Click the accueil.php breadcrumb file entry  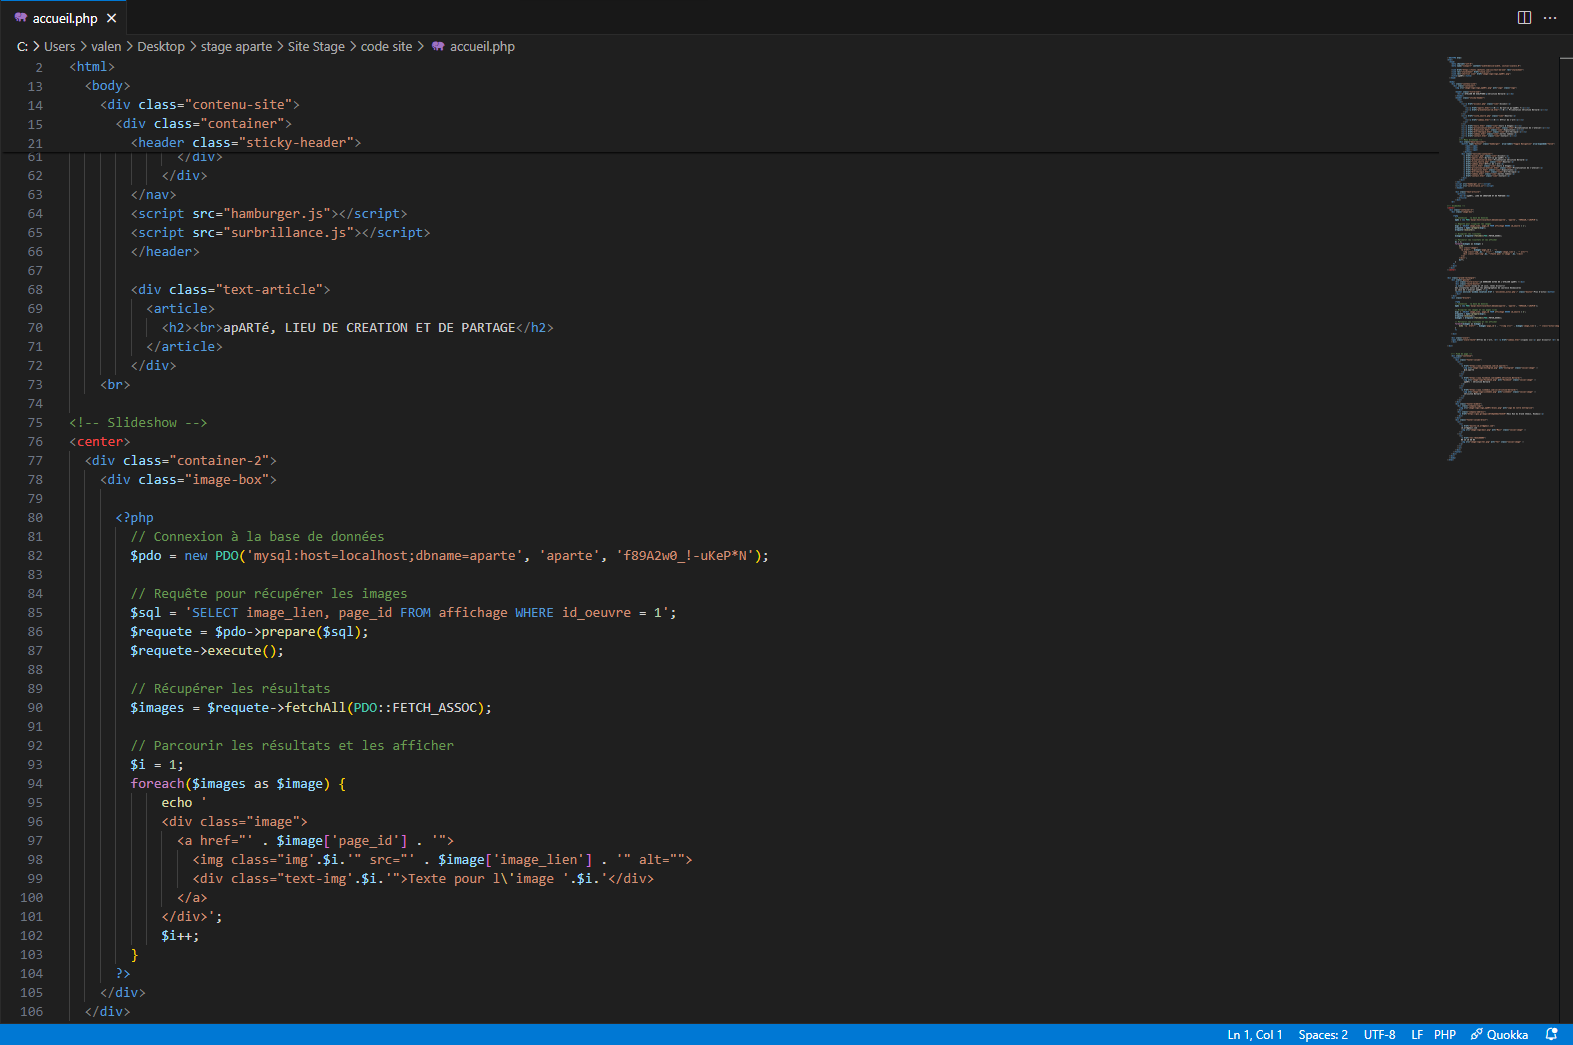(481, 47)
